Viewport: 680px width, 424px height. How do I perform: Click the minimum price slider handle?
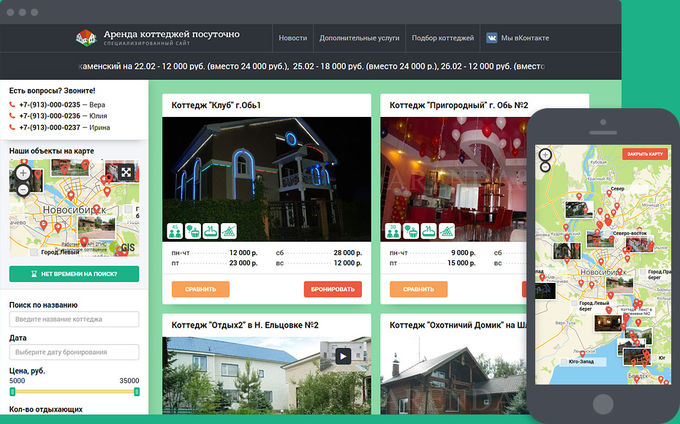click(x=11, y=391)
